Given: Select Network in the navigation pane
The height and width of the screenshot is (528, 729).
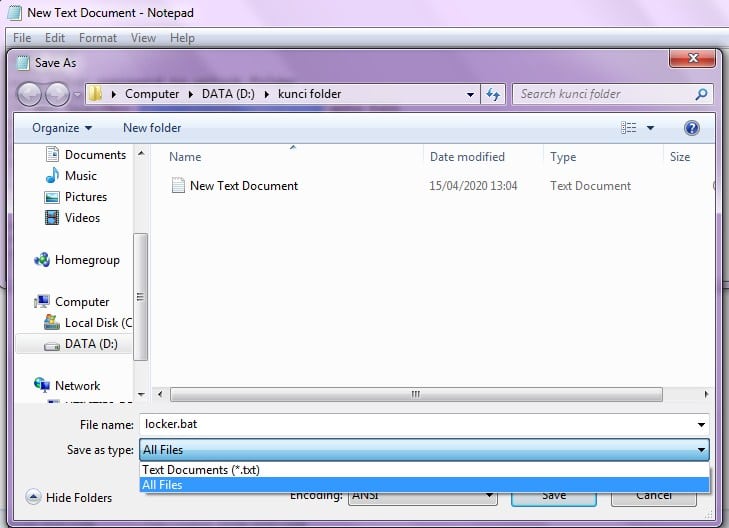Looking at the screenshot, I should (x=77, y=386).
